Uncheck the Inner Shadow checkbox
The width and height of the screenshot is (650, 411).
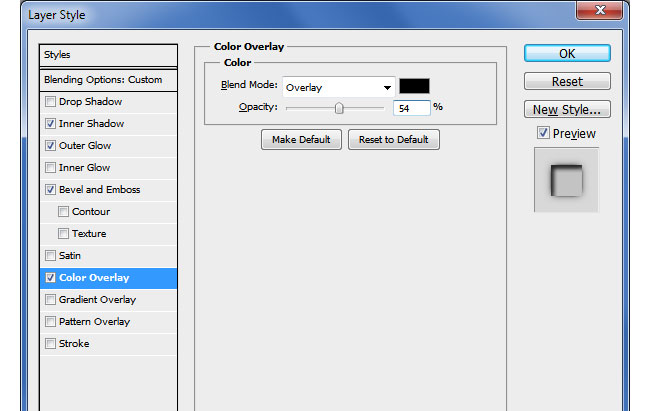[50, 124]
